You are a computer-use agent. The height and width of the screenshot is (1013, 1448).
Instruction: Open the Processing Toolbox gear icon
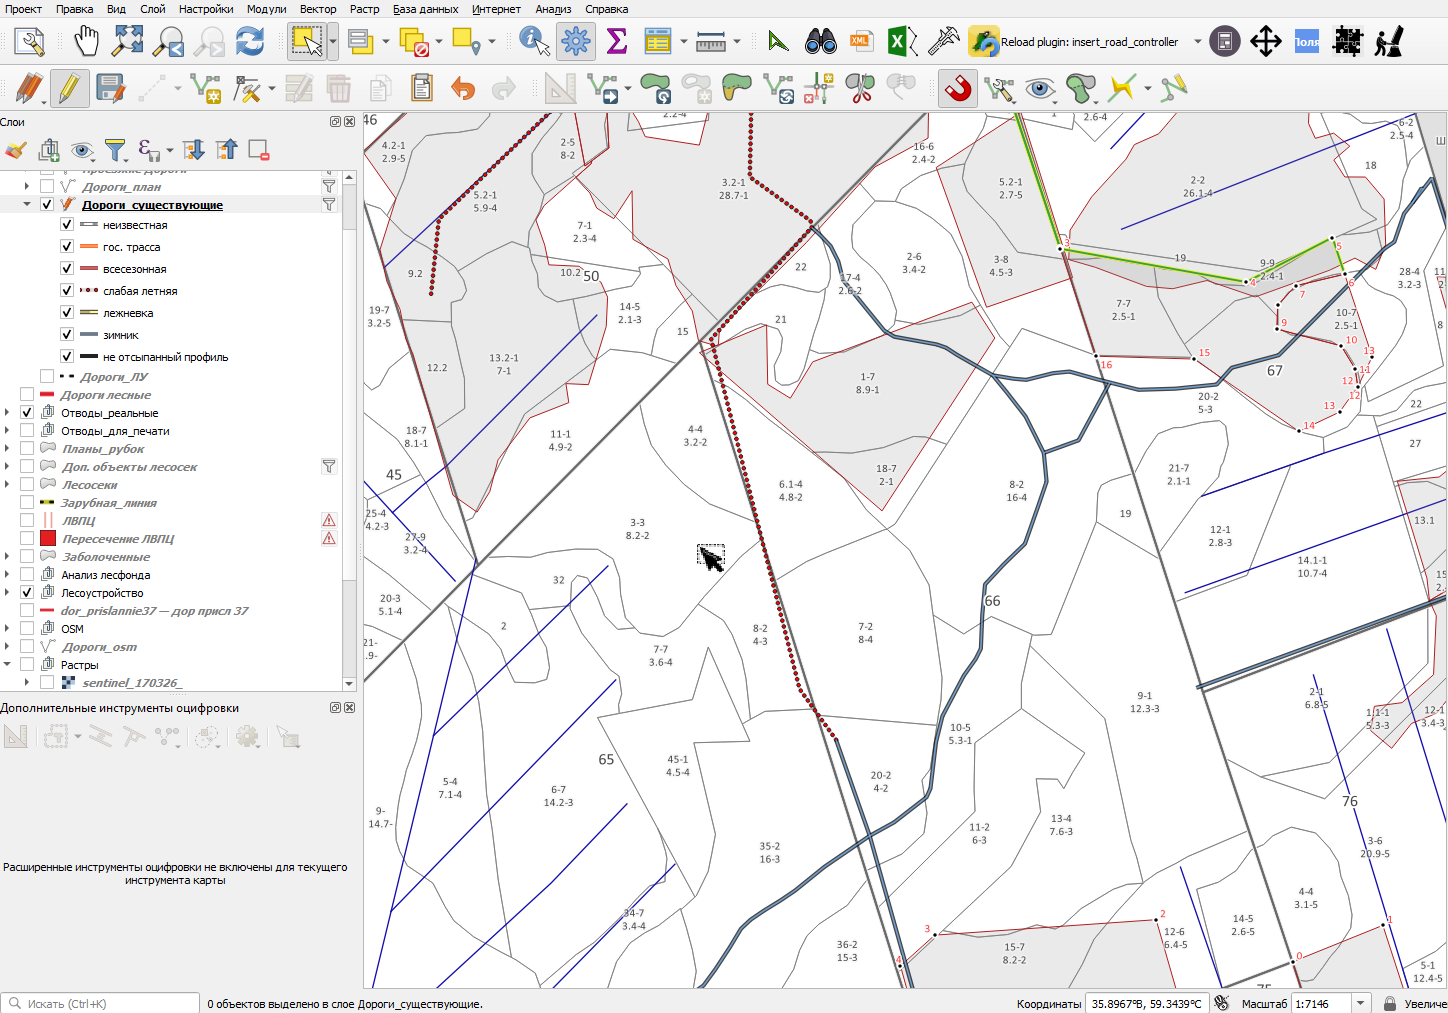576,42
